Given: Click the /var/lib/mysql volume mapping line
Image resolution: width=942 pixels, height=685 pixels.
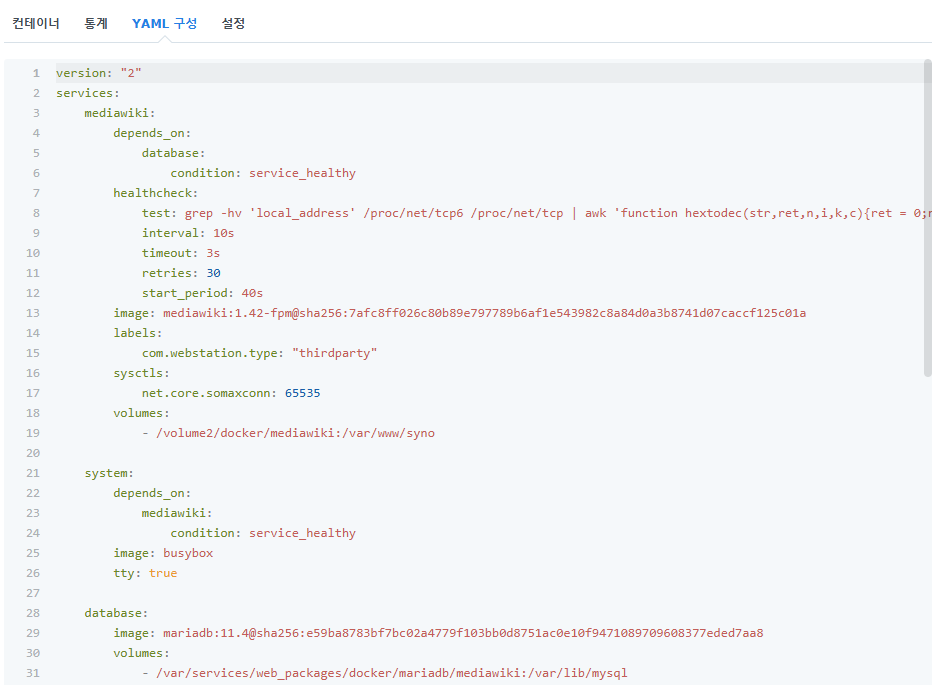Looking at the screenshot, I should pyautogui.click(x=384, y=673).
